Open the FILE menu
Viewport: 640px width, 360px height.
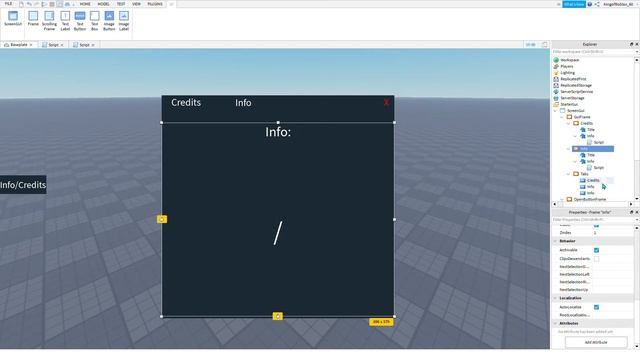8,4
